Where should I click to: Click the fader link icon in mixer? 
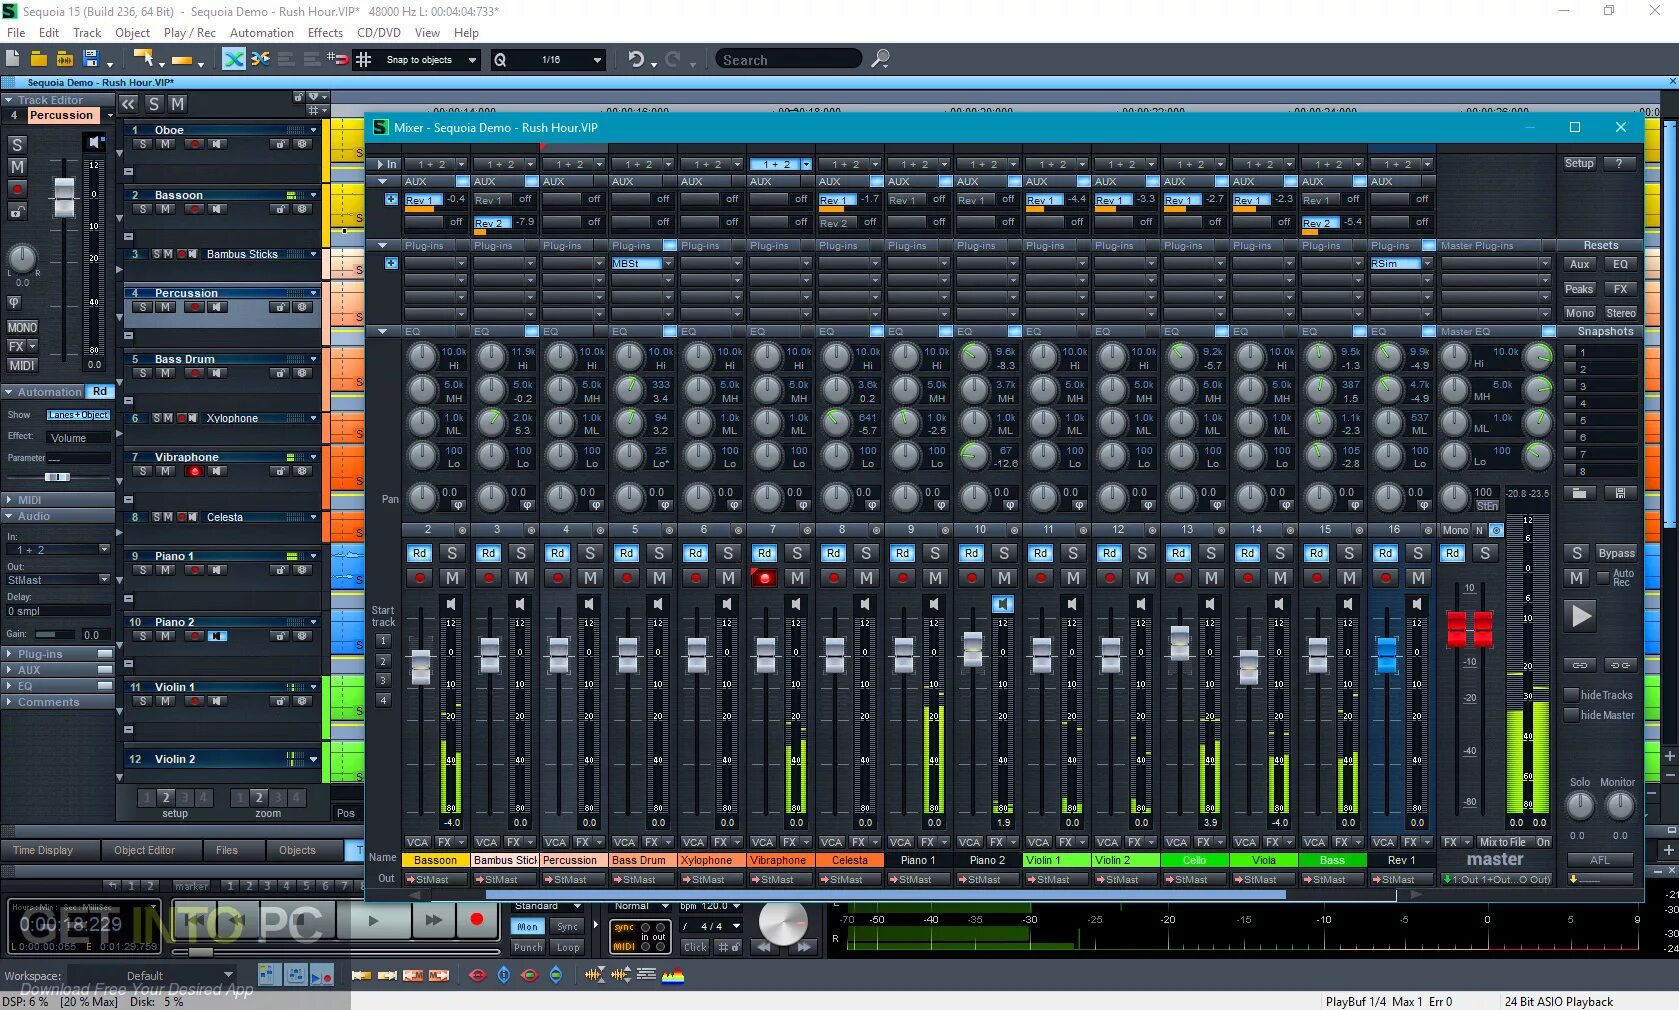(1579, 664)
